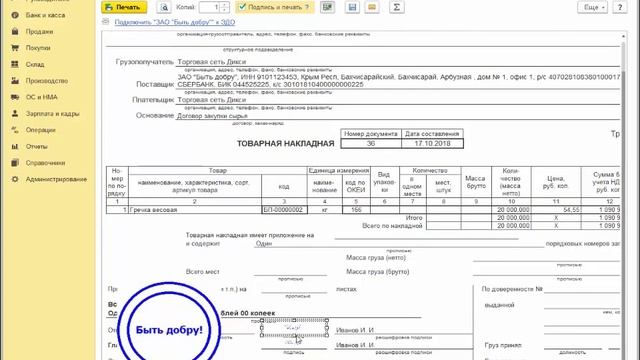Open Отчеты section in sidebar
640x360 pixels.
point(36,146)
